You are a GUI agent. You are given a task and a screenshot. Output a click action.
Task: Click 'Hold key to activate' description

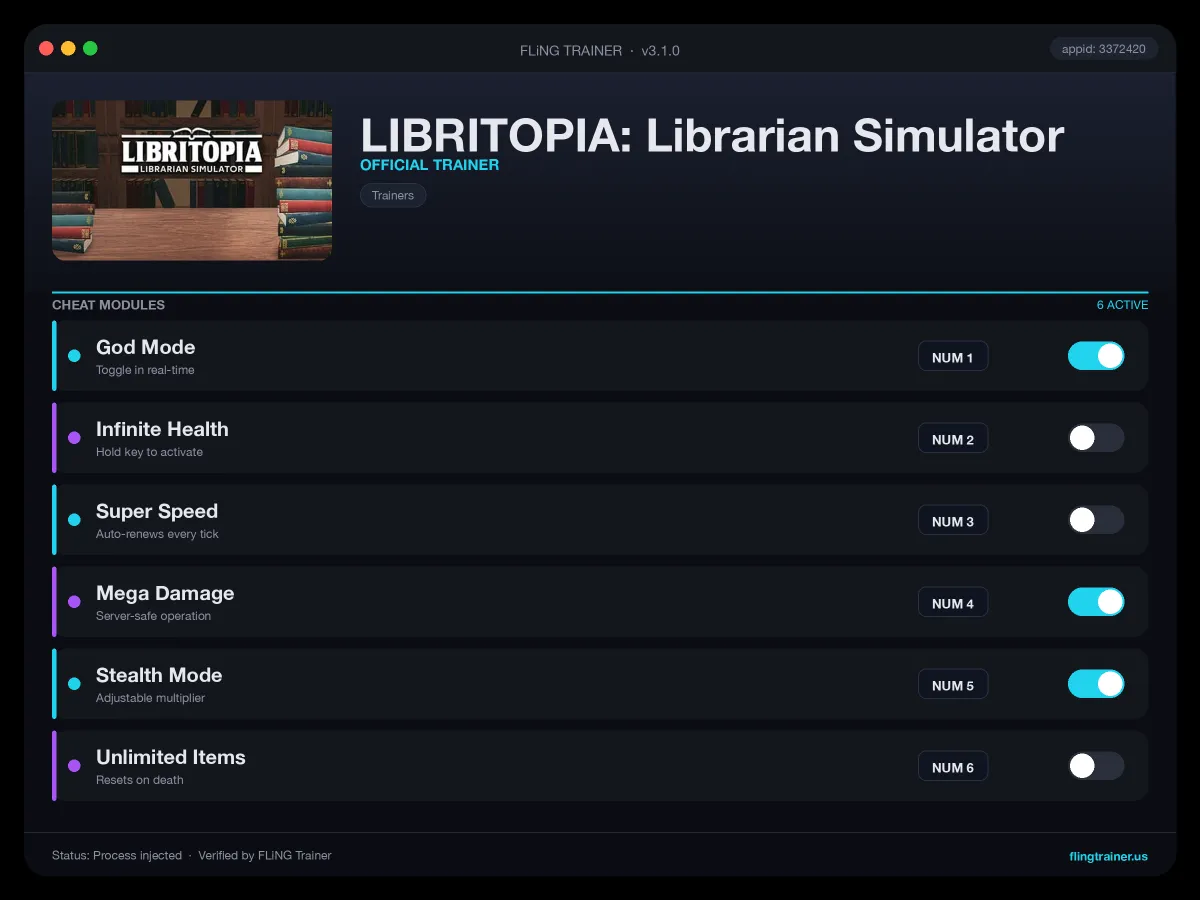pos(149,452)
